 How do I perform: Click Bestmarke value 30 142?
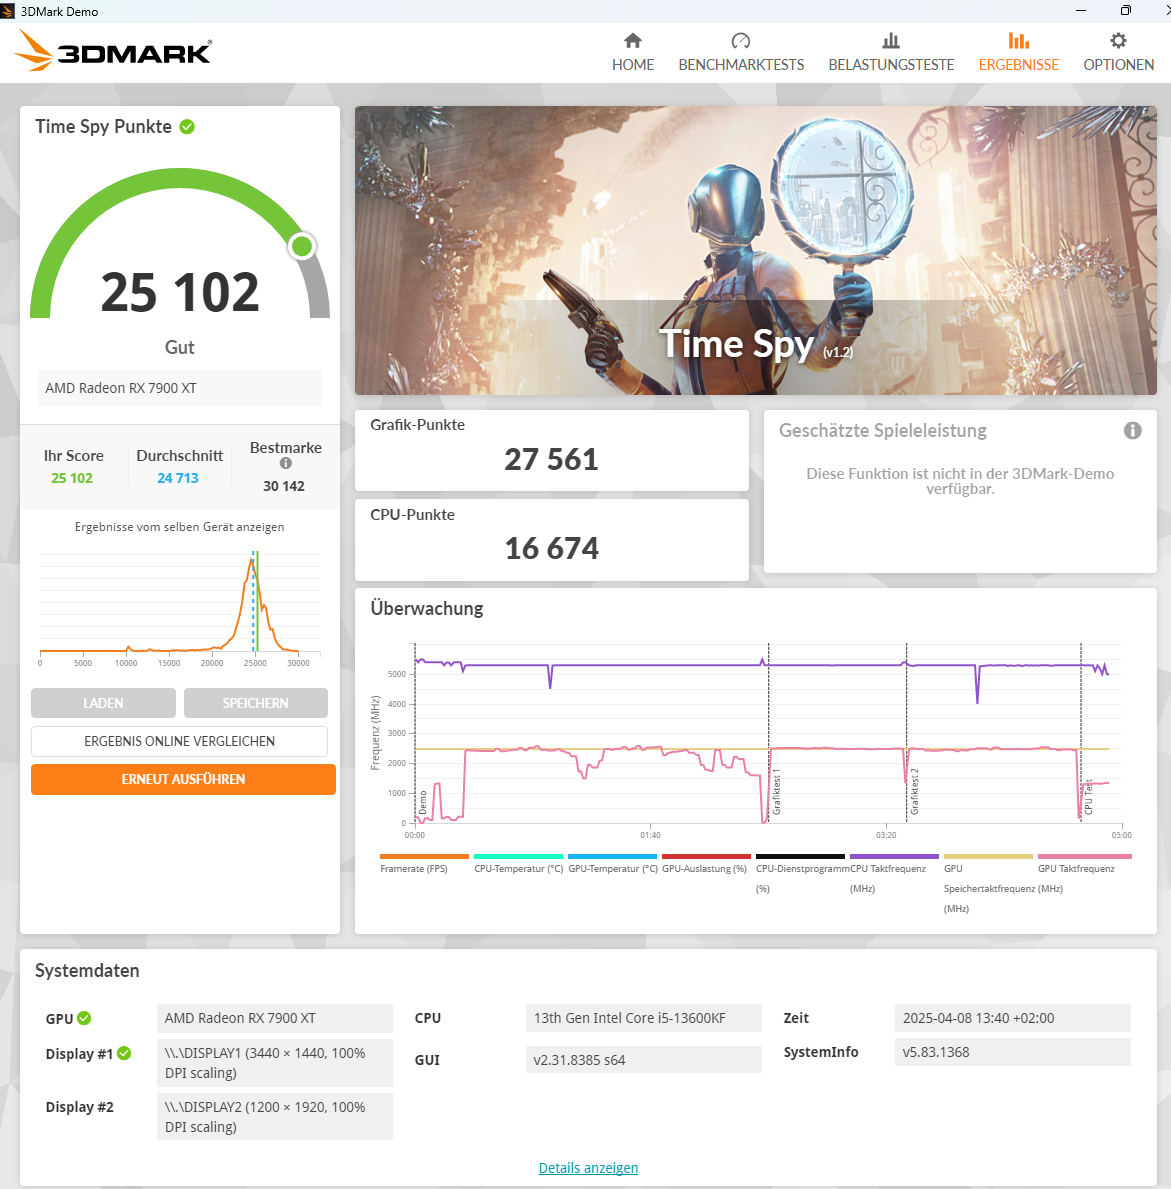point(284,486)
